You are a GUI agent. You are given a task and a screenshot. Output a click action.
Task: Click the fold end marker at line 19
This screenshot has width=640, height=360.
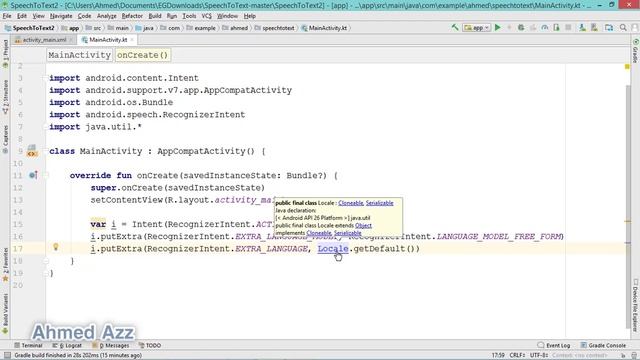[x=46, y=273]
